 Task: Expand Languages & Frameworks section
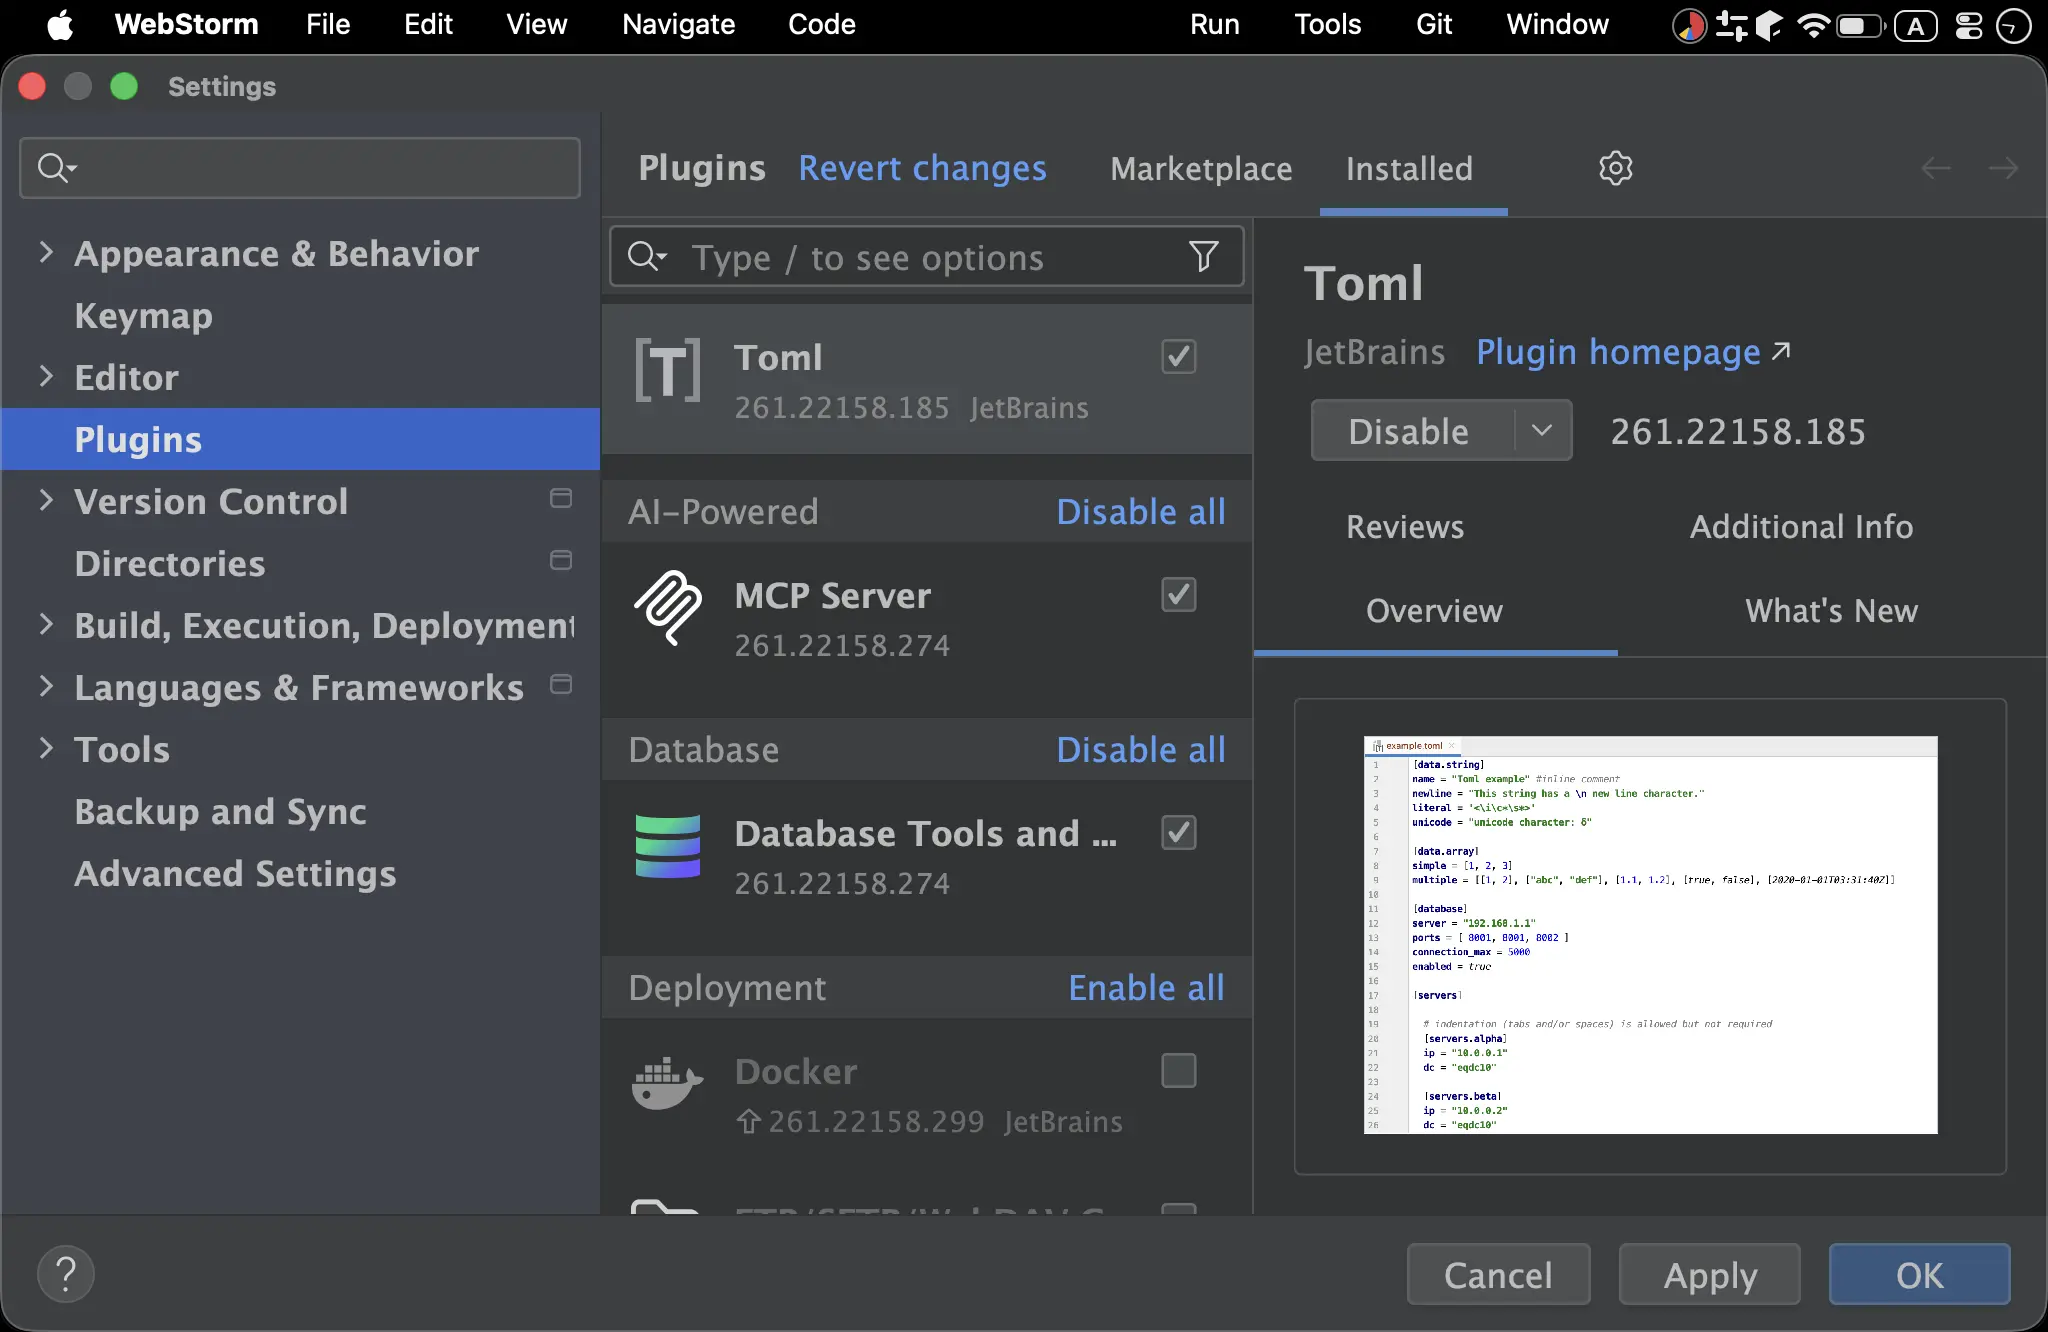coord(46,686)
